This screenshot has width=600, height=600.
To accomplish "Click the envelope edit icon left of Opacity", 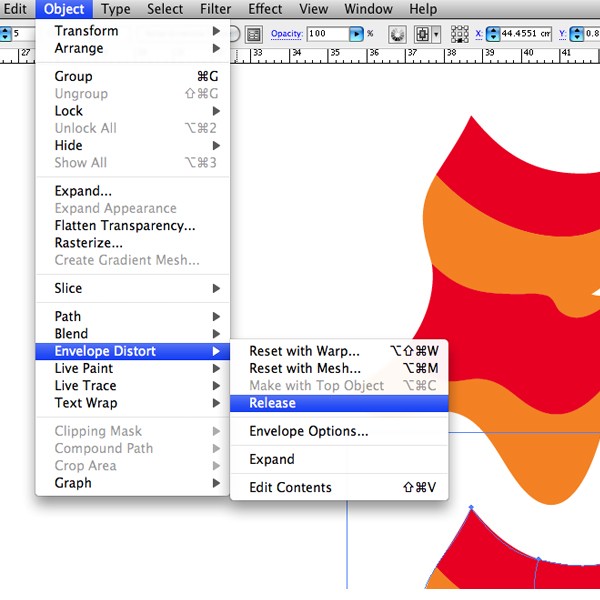I will point(254,35).
